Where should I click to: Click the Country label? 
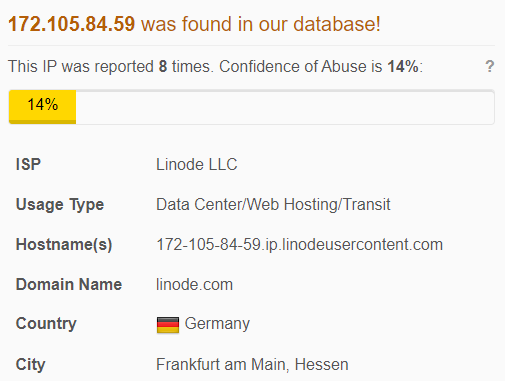tap(46, 324)
